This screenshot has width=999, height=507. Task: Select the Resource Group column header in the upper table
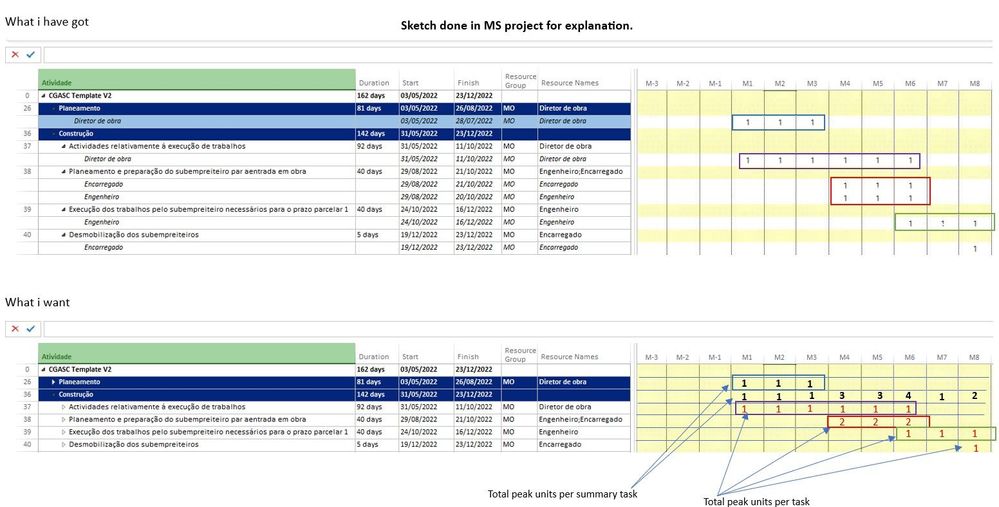pos(520,80)
